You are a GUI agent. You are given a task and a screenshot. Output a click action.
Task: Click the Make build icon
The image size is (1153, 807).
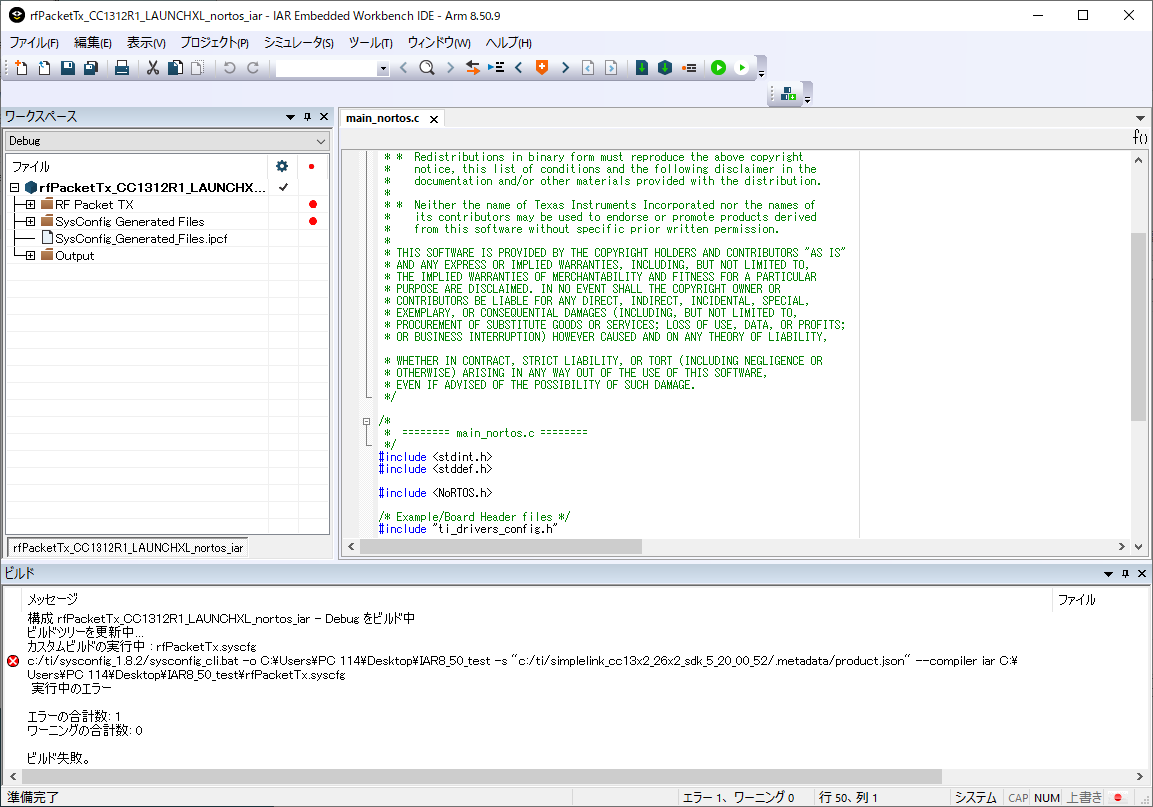click(665, 68)
